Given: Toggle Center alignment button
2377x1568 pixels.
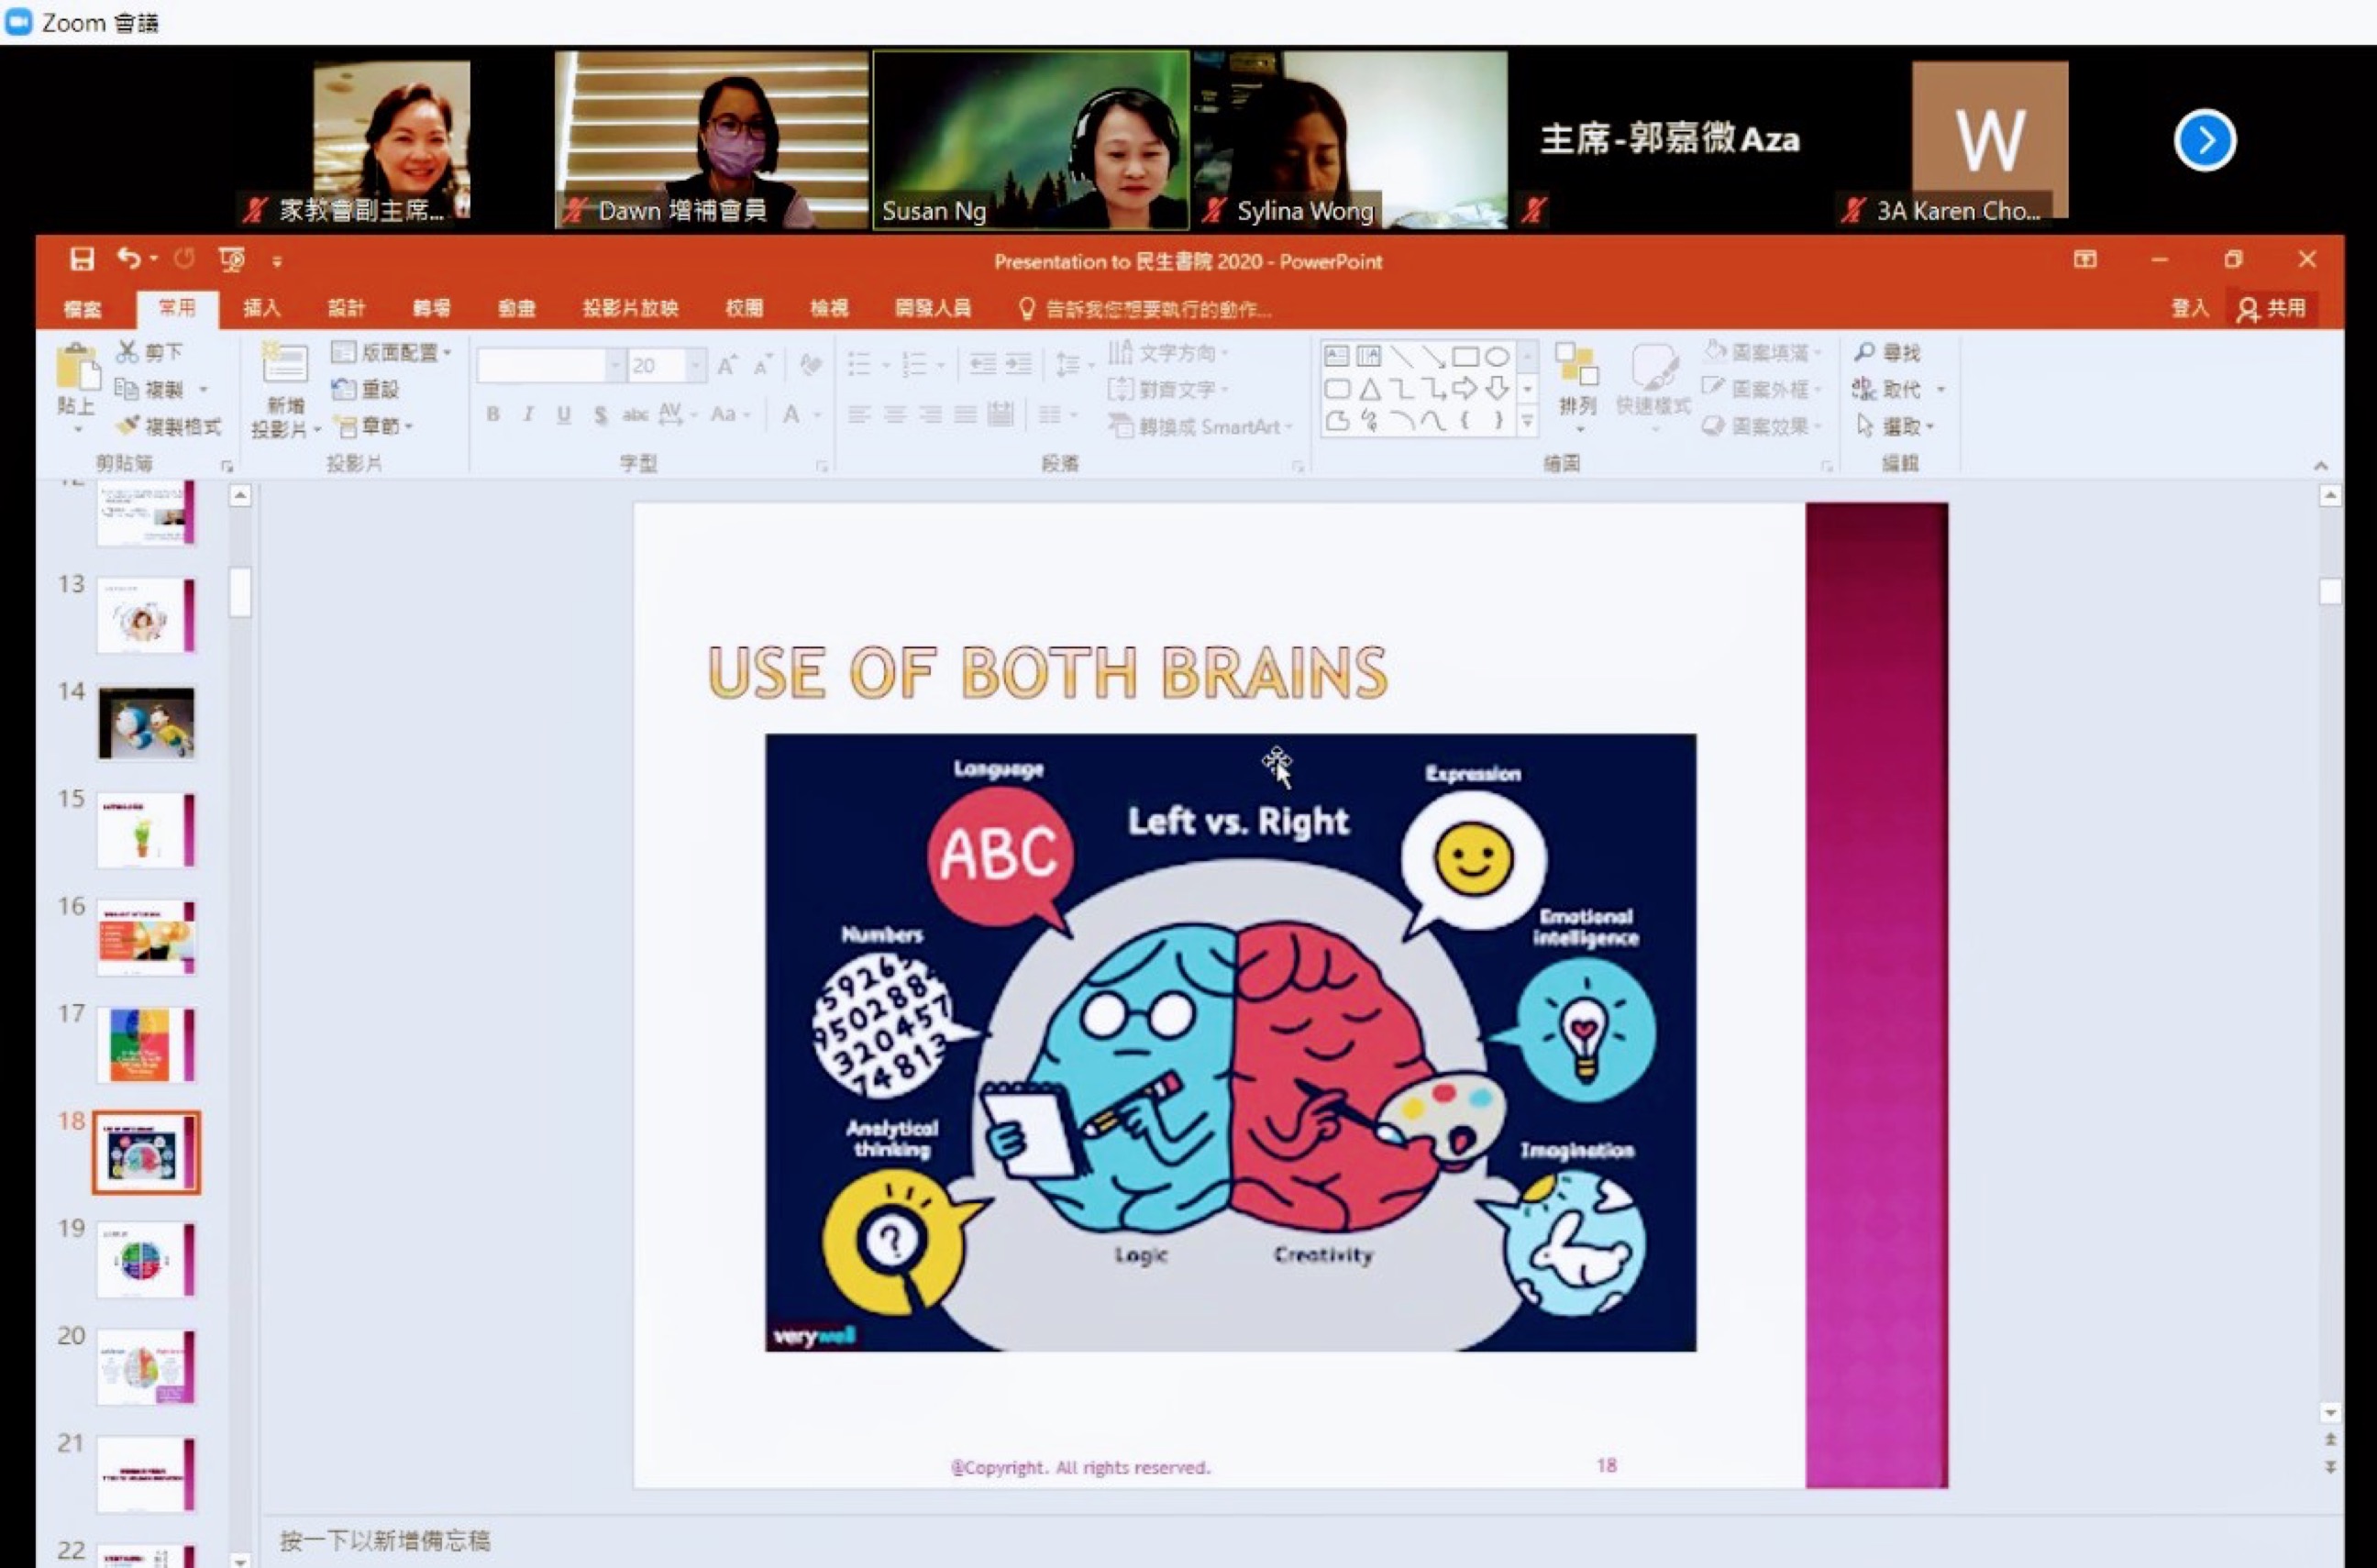Looking at the screenshot, I should [x=895, y=414].
